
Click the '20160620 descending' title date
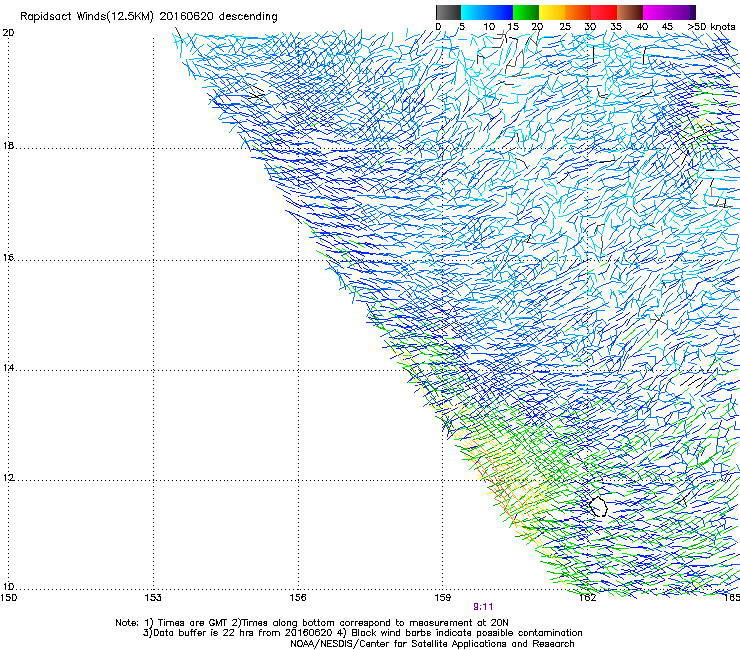219,17
